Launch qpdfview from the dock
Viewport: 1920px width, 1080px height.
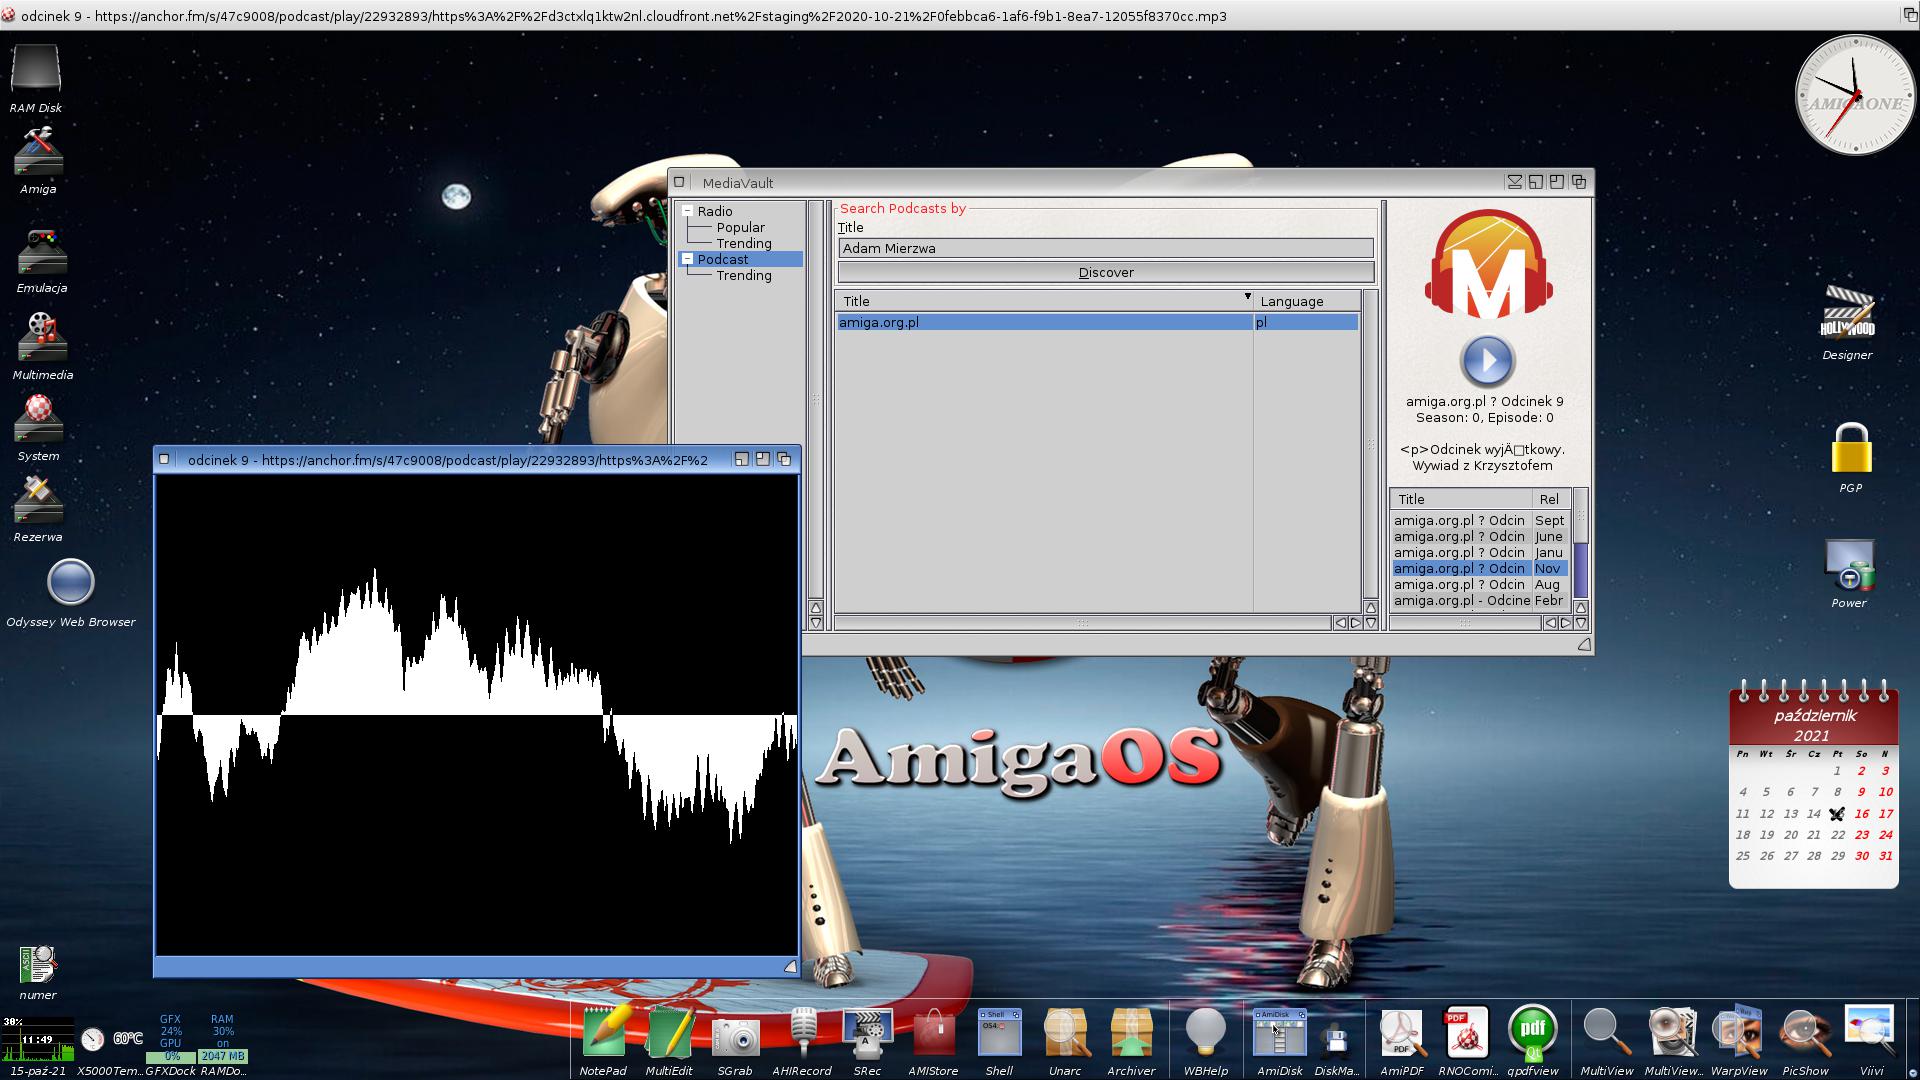point(1532,1033)
